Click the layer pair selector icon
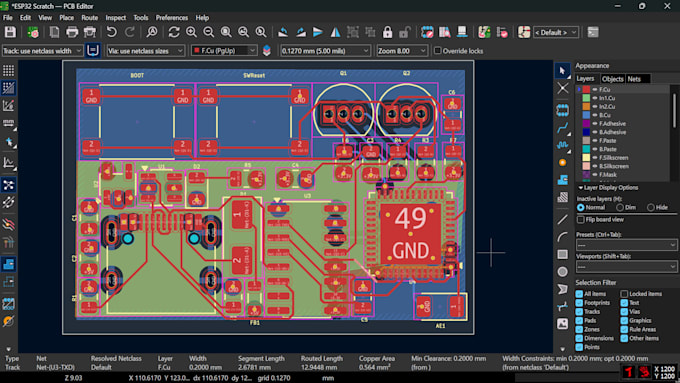680x383 pixels. click(x=267, y=51)
